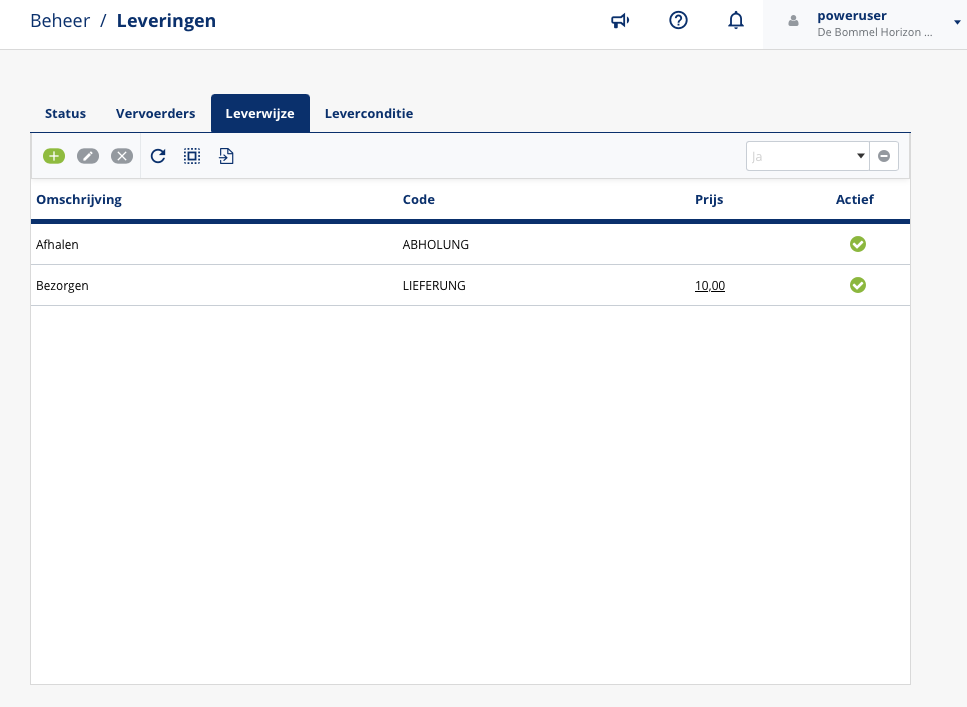Click the 10,00 price link for Bezorgen

point(710,286)
